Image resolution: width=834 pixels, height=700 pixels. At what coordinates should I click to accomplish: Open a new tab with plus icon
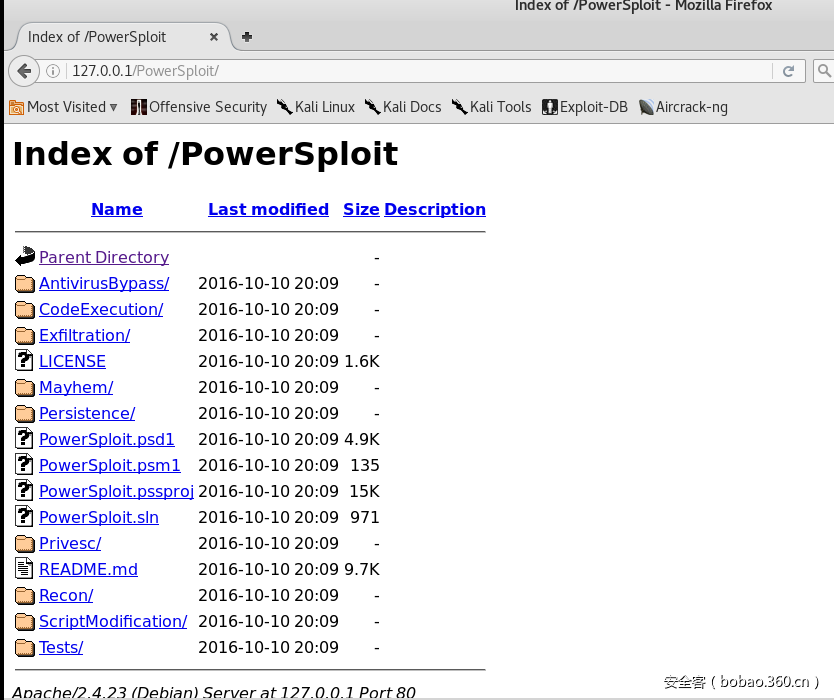click(x=247, y=37)
